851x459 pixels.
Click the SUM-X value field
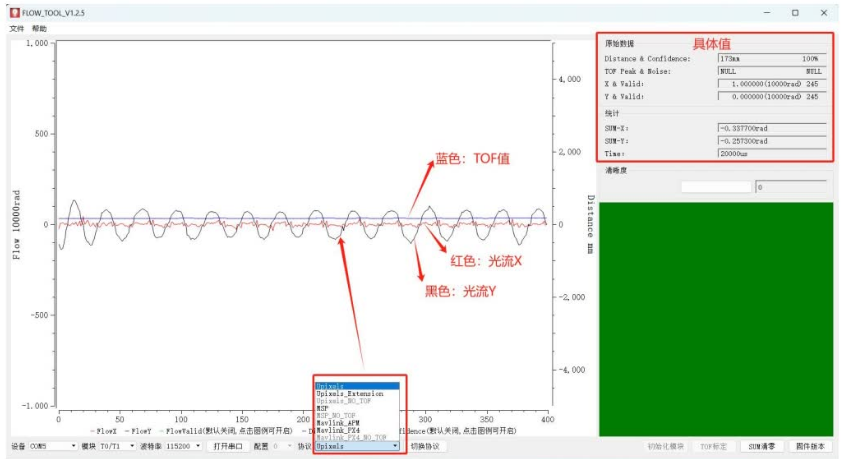click(772, 128)
